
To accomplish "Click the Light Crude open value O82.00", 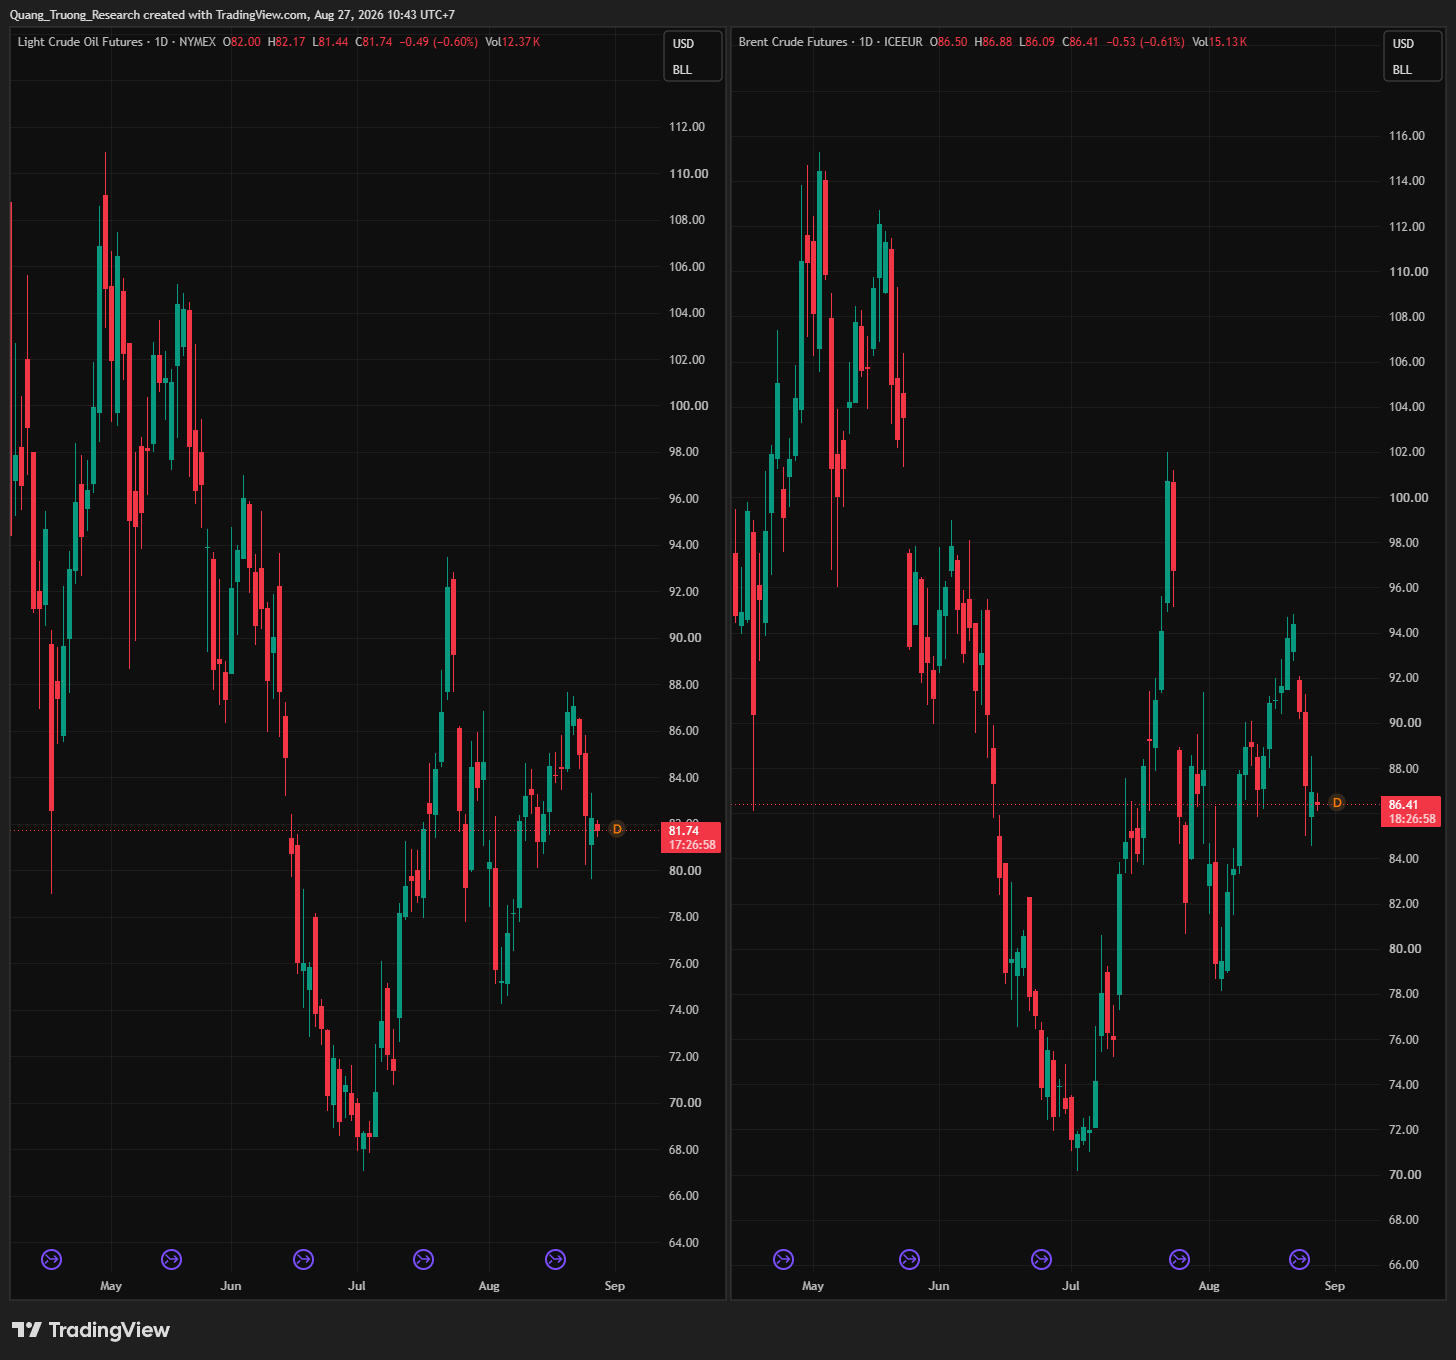I will click(x=241, y=42).
